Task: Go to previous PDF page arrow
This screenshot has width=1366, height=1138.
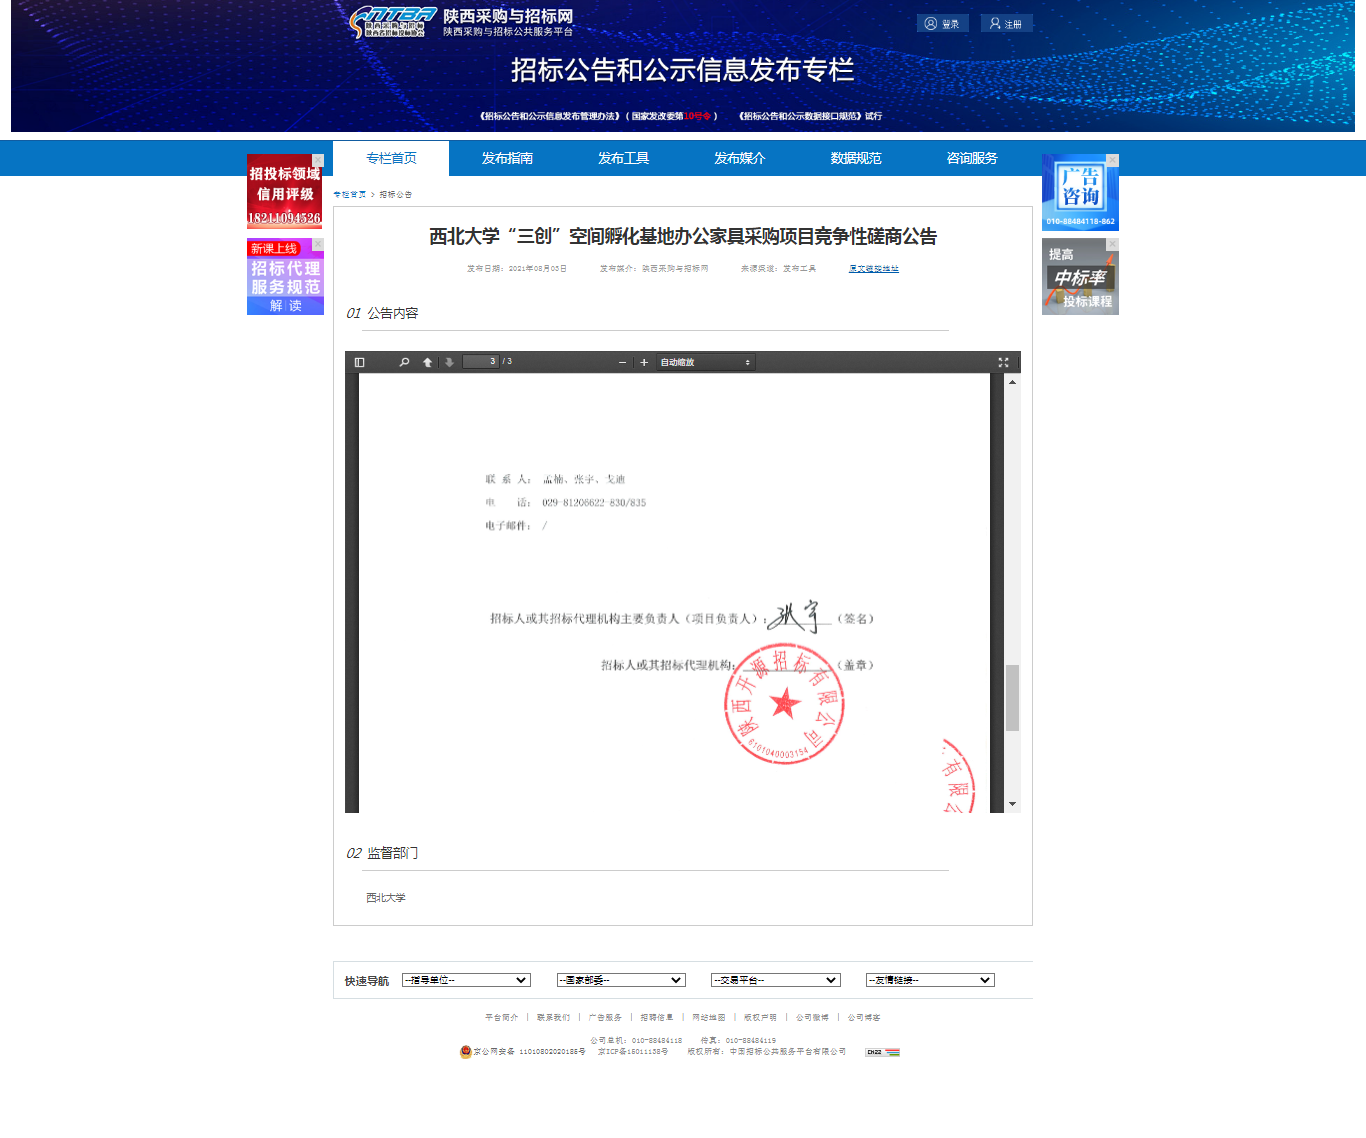Action: click(428, 362)
